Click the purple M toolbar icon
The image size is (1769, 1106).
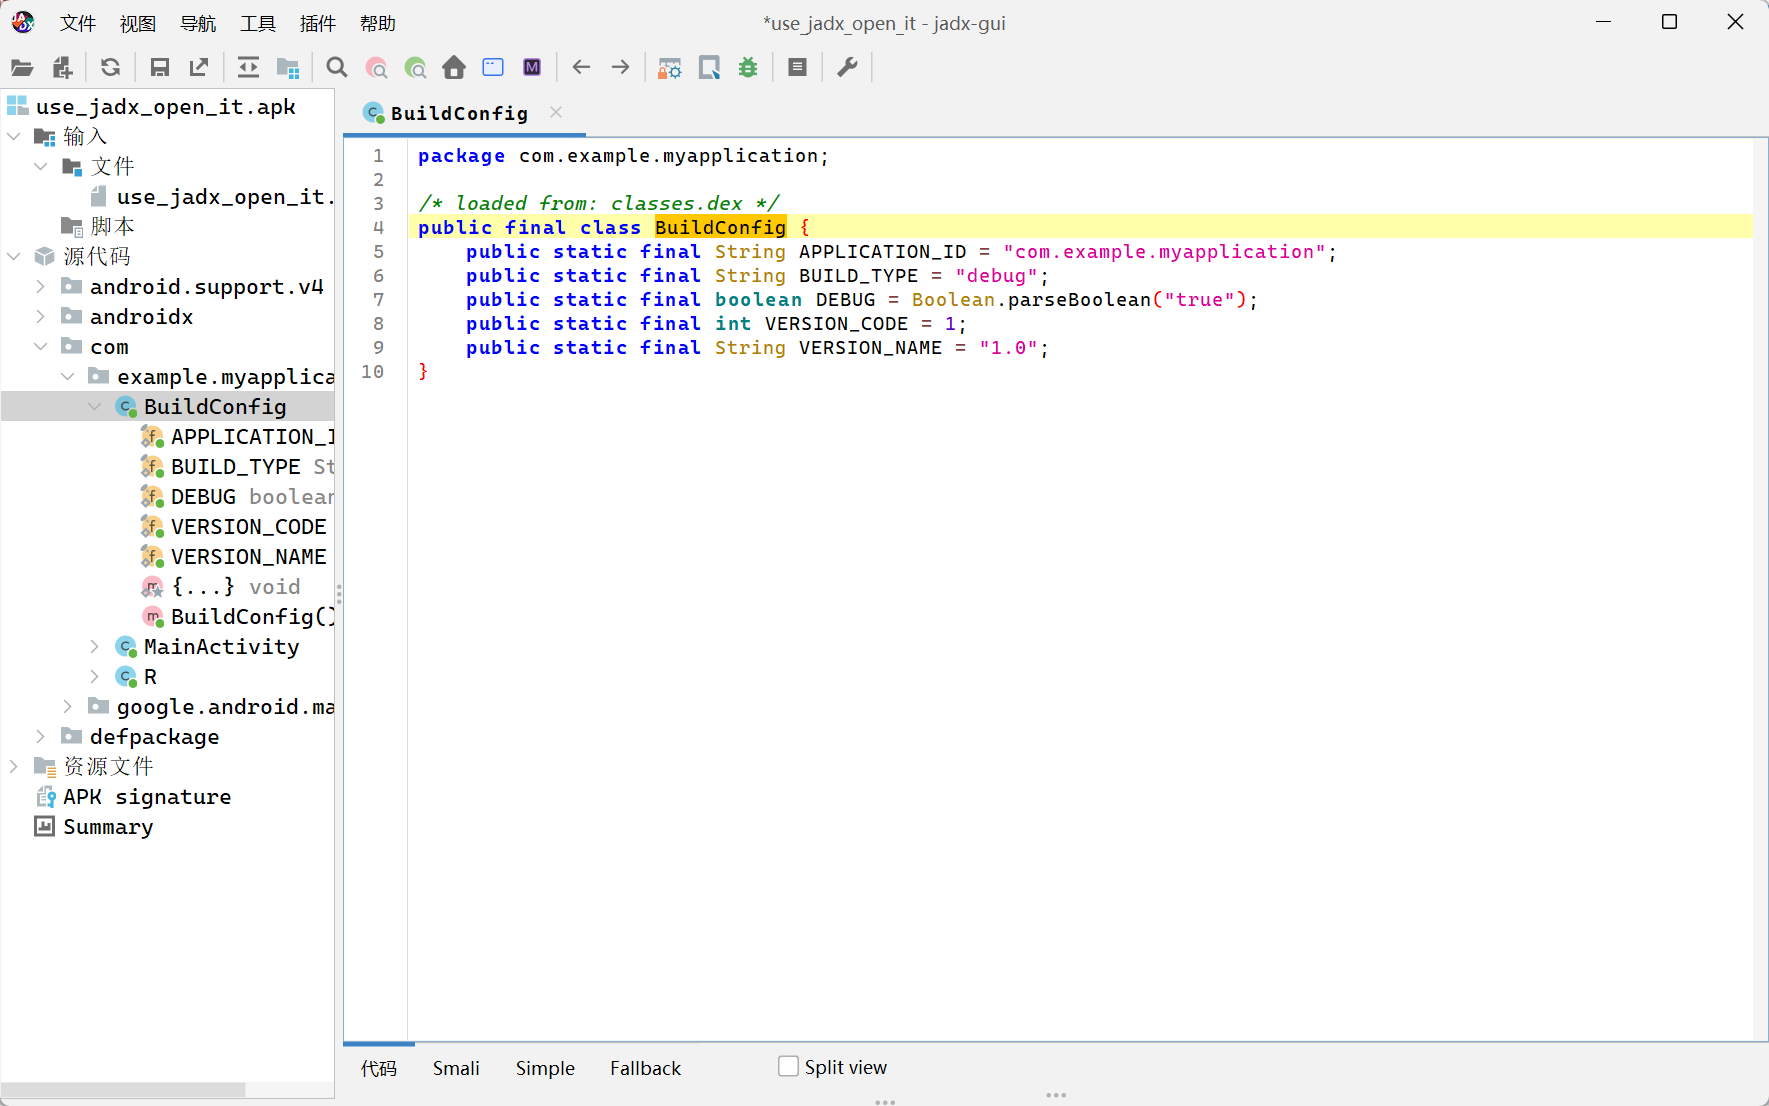[x=532, y=67]
